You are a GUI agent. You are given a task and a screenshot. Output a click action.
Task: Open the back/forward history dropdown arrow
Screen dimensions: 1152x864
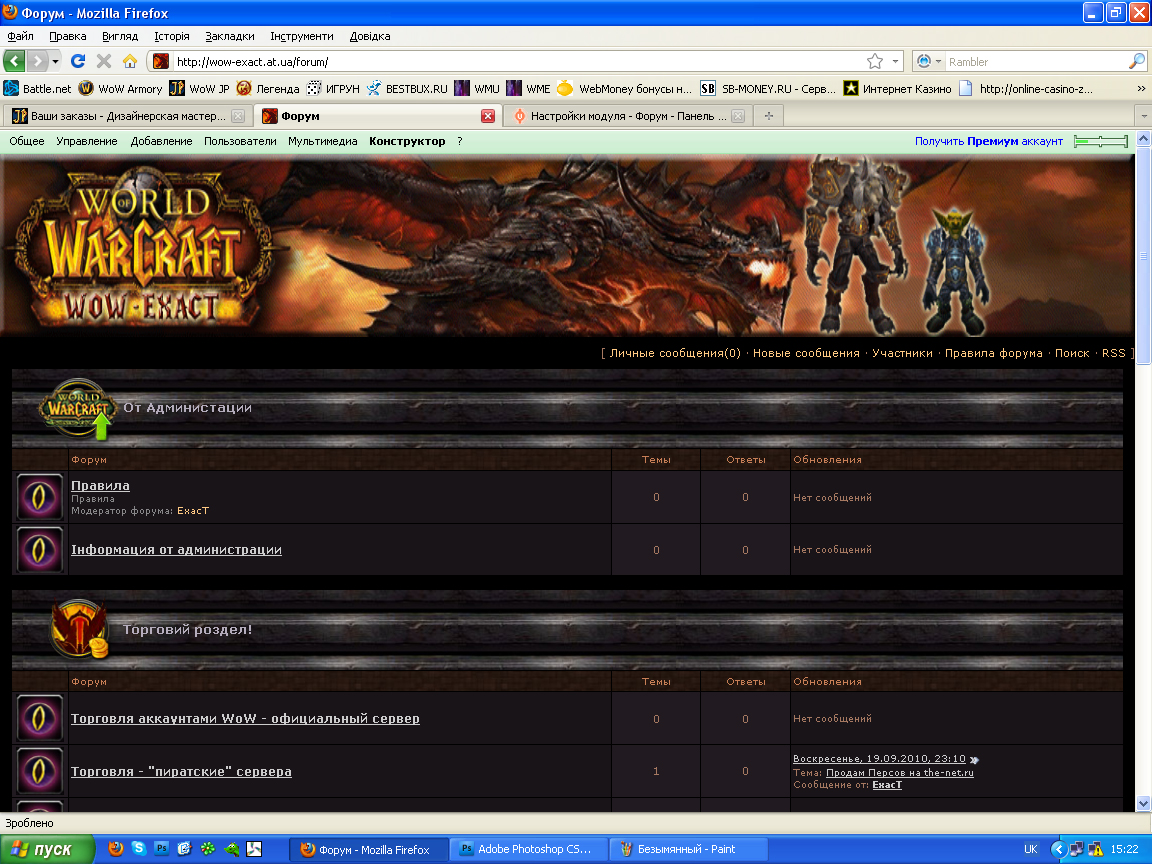[x=55, y=61]
